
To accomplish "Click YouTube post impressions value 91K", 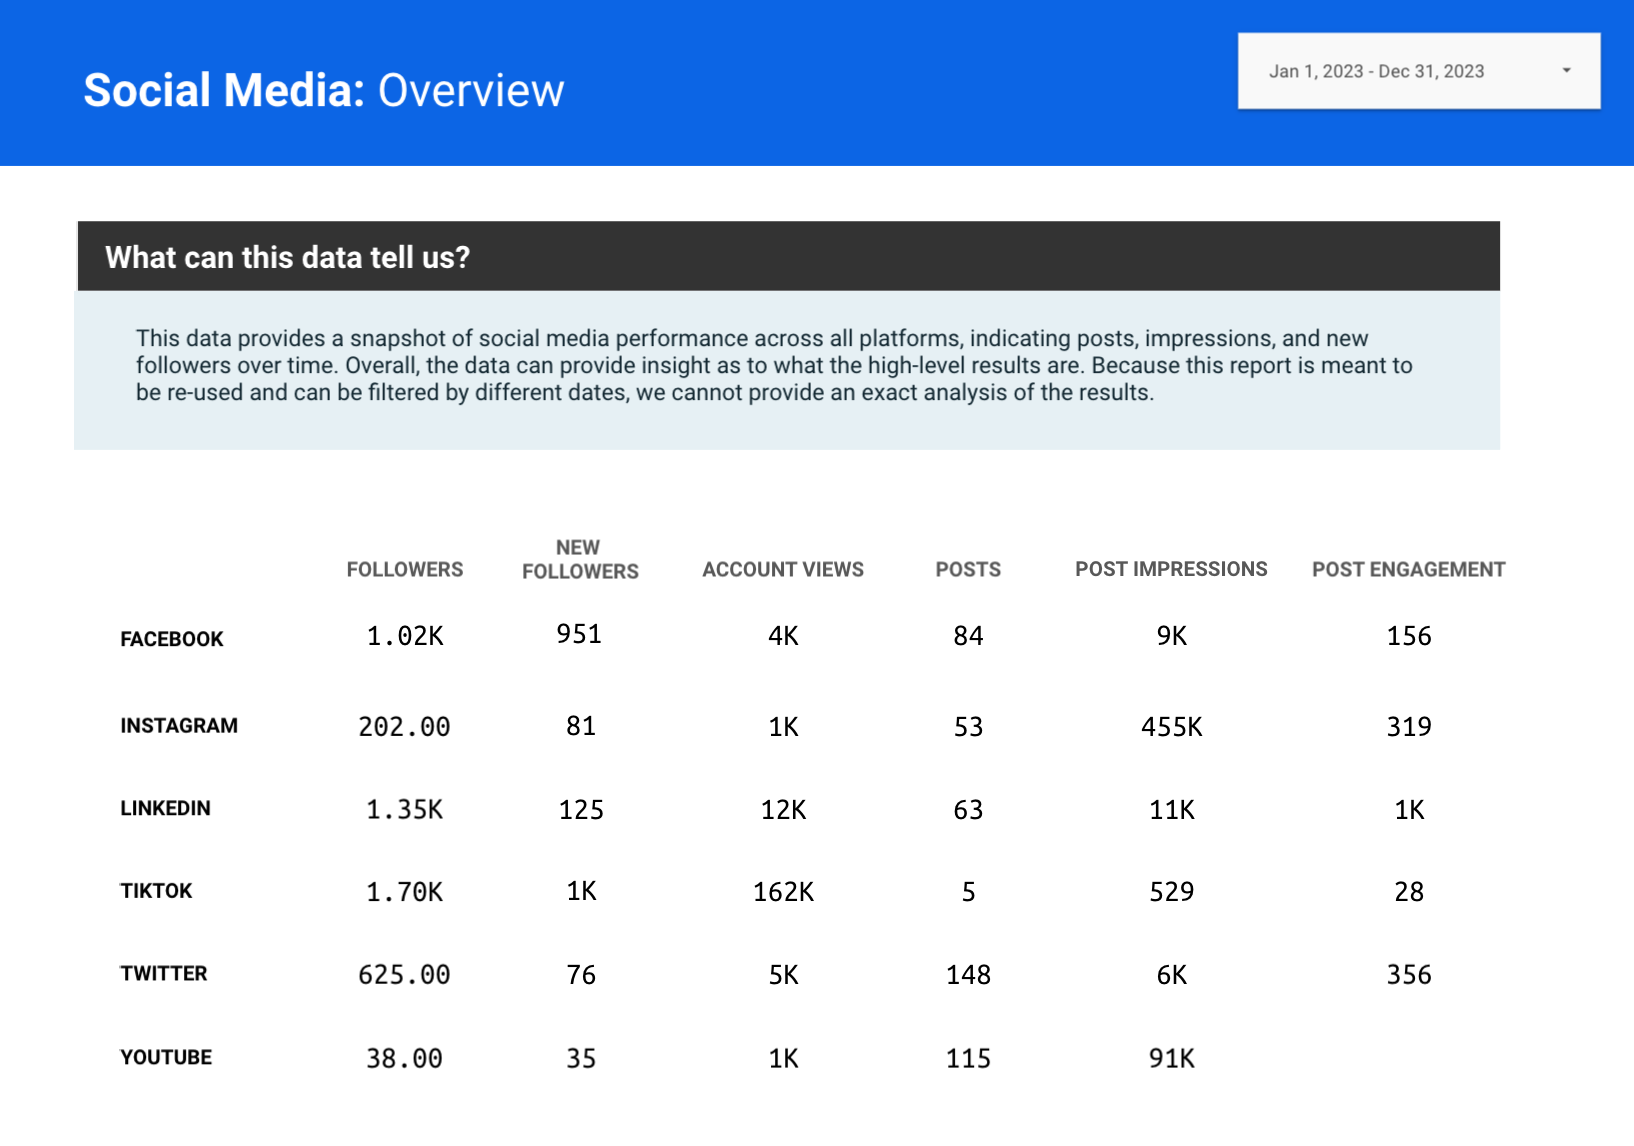I will (1171, 1059).
